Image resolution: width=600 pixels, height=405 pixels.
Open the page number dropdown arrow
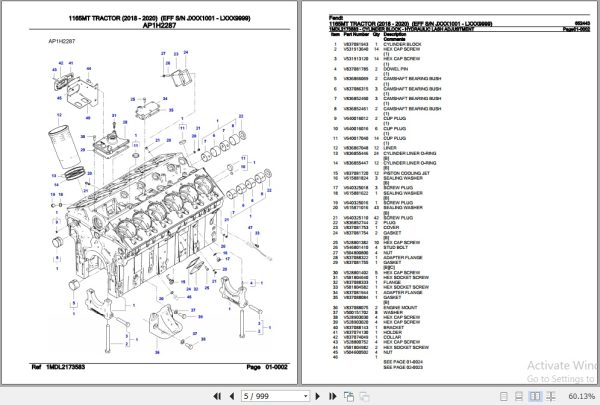[x=305, y=396]
